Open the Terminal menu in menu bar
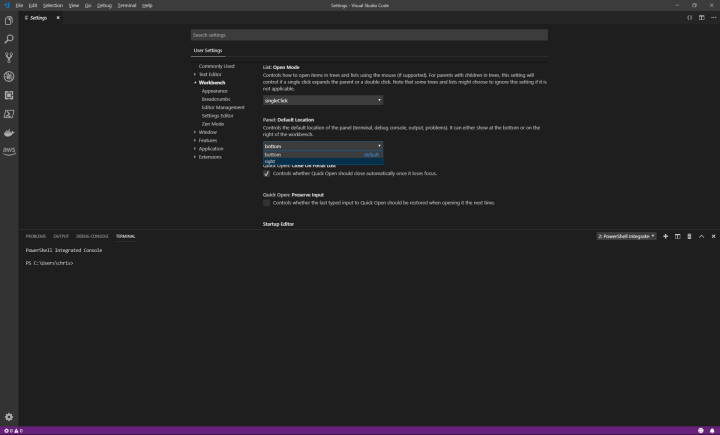This screenshot has height=435, width=720. coord(127,5)
